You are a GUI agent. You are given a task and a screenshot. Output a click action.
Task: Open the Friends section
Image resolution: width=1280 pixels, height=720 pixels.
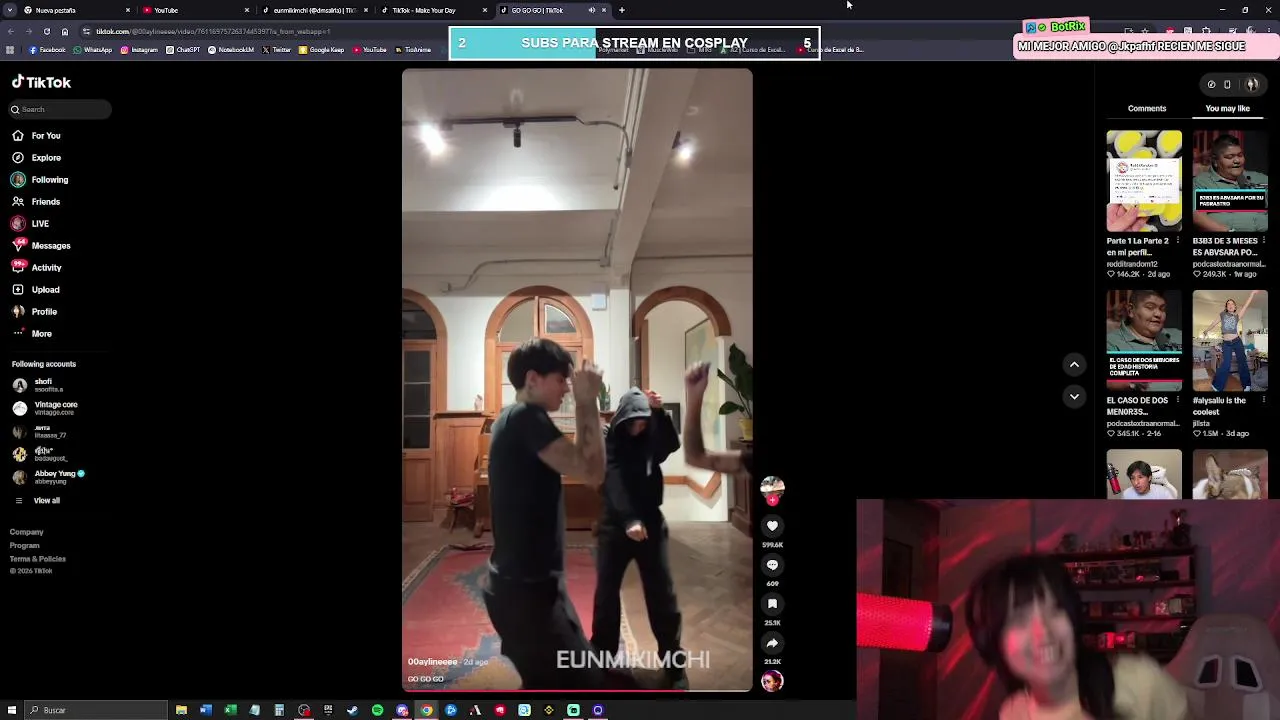click(x=36, y=202)
